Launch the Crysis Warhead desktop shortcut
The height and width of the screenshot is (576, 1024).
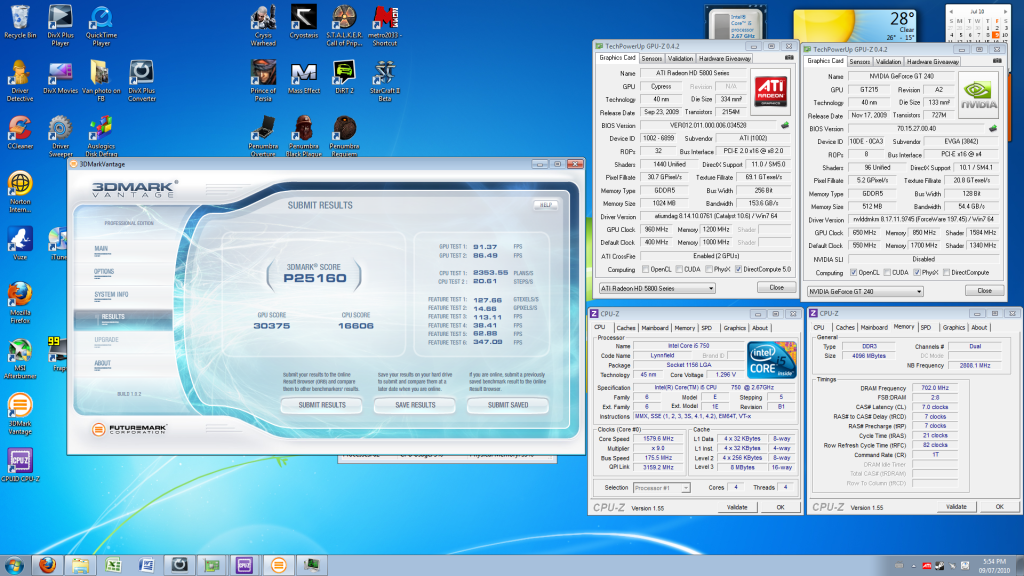(x=263, y=26)
